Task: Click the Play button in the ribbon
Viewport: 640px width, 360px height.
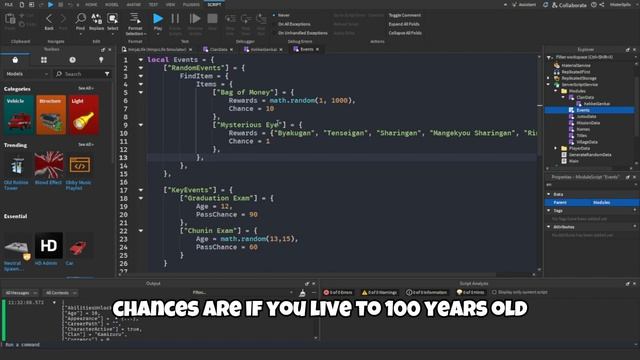Action: pyautogui.click(x=158, y=19)
